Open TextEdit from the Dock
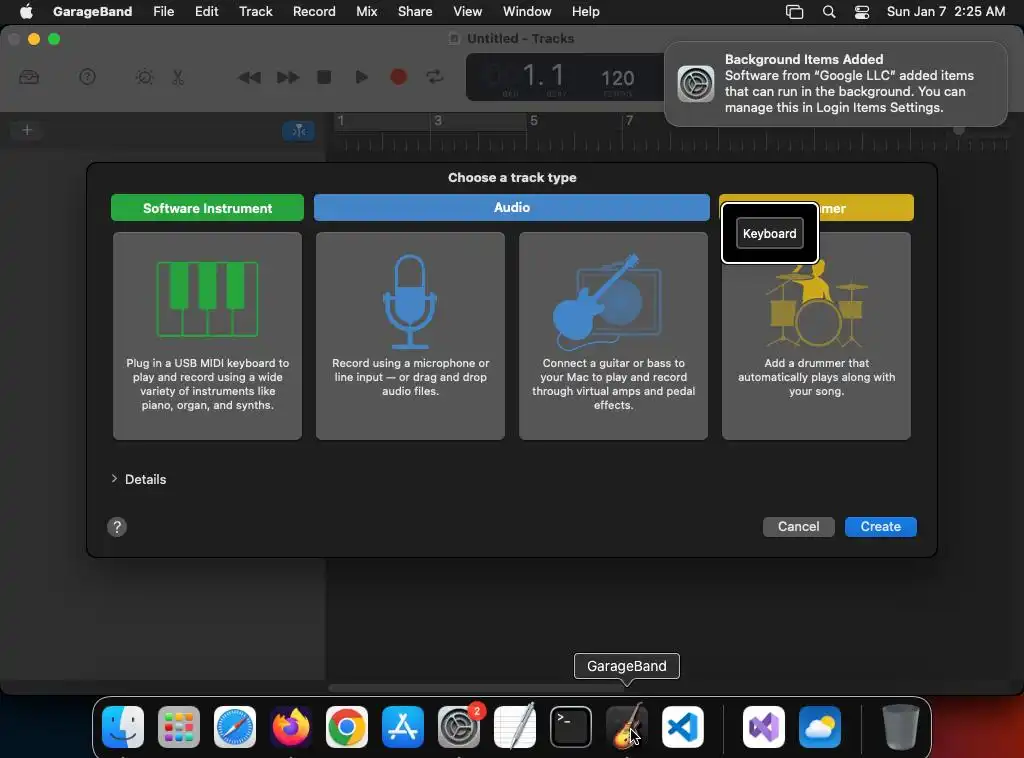 pyautogui.click(x=515, y=727)
